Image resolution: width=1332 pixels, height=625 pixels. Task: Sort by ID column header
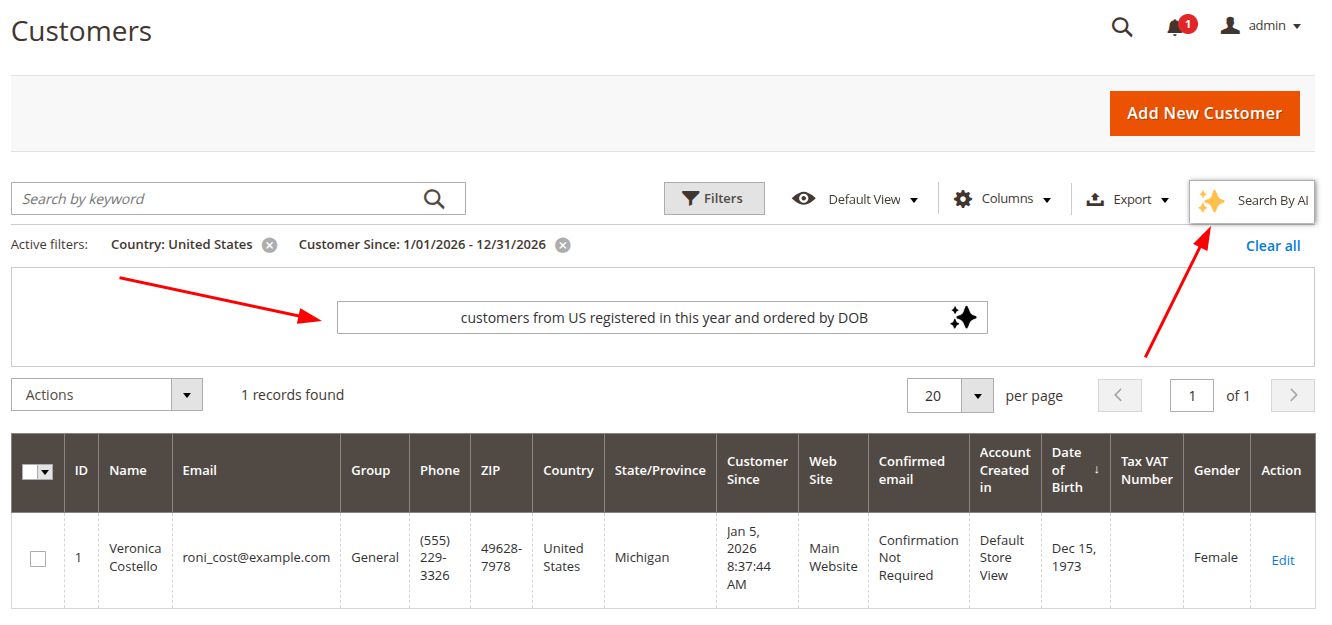(81, 471)
